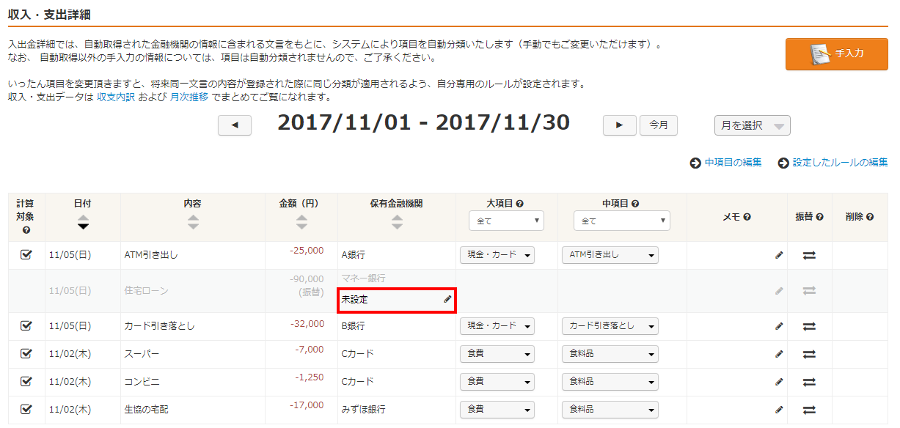Click transfer arrows icon in ATM引き出し row
Image resolution: width=900 pixels, height=428 pixels.
[809, 255]
